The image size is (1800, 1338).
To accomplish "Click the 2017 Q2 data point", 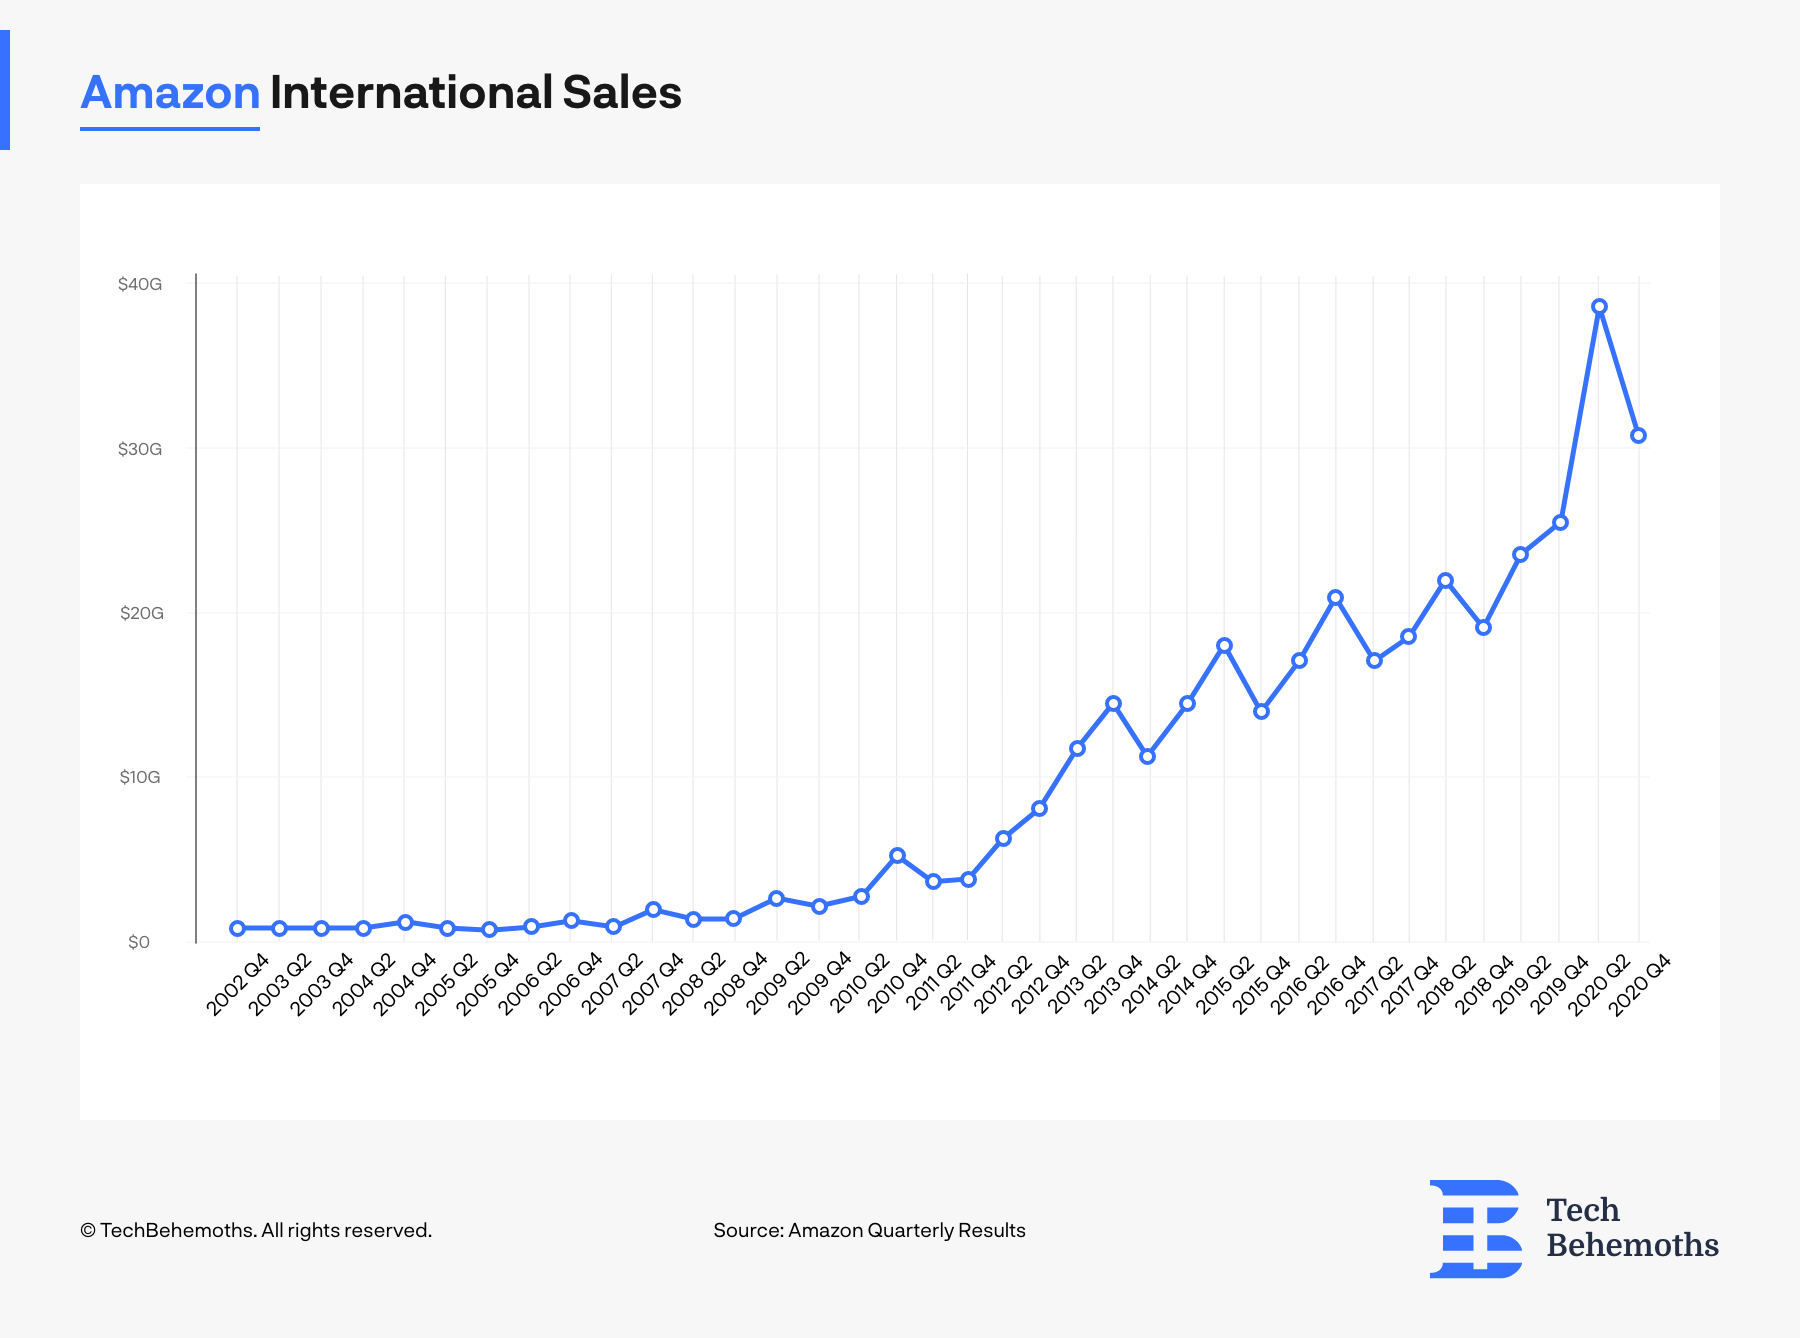I will coord(1374,660).
